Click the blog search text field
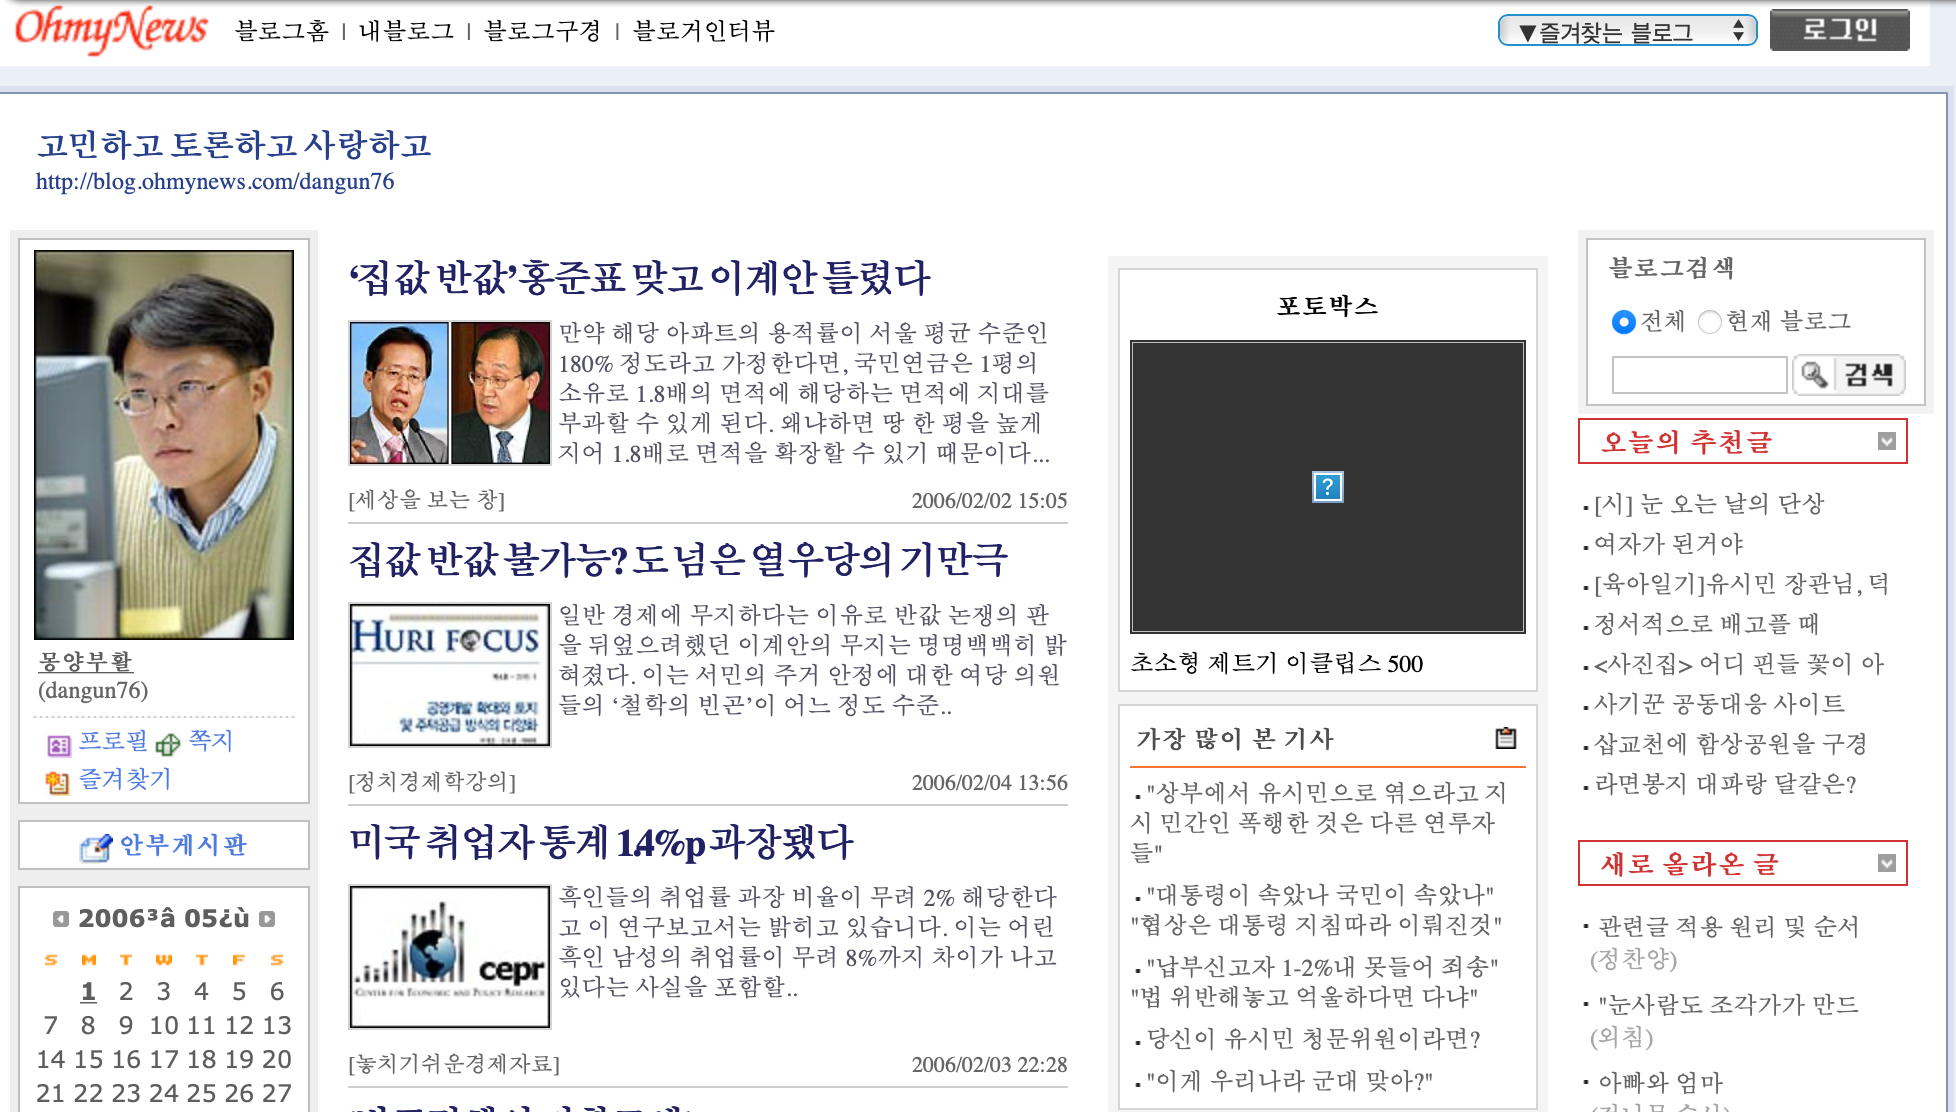The image size is (1956, 1112). [x=1698, y=375]
